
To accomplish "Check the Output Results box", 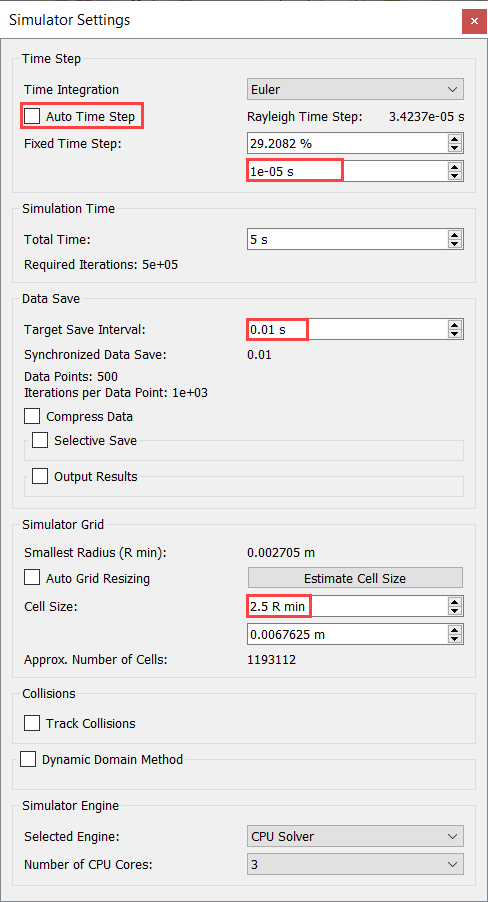I will pyautogui.click(x=40, y=476).
